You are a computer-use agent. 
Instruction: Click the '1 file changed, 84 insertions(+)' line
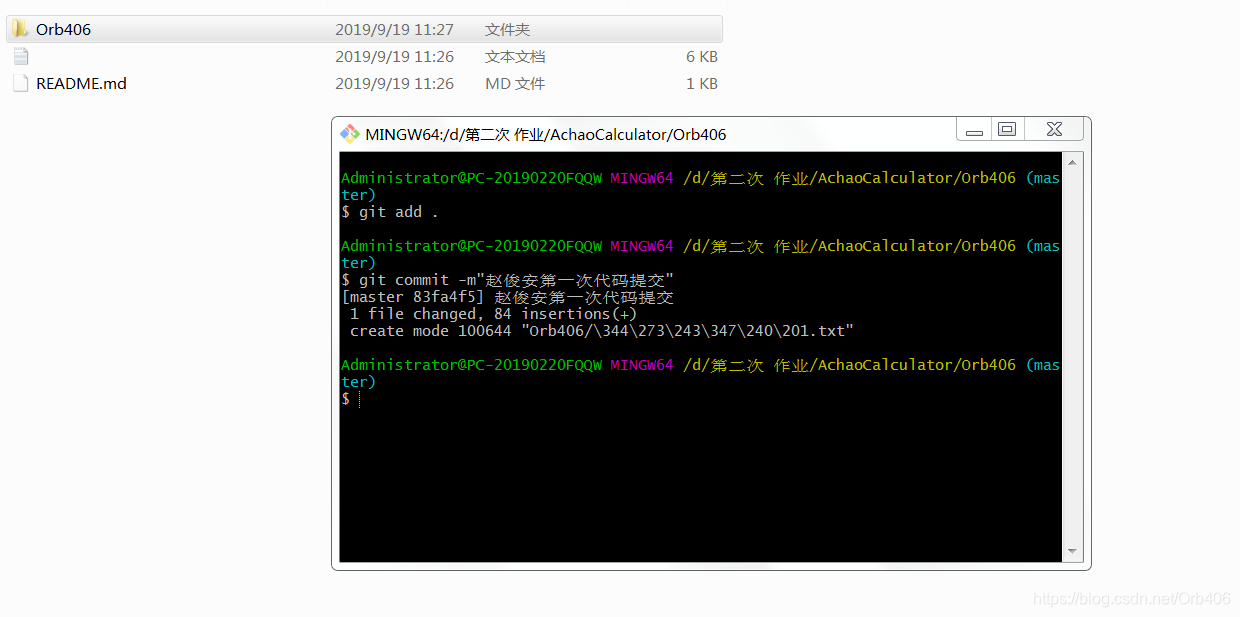pyautogui.click(x=493, y=314)
